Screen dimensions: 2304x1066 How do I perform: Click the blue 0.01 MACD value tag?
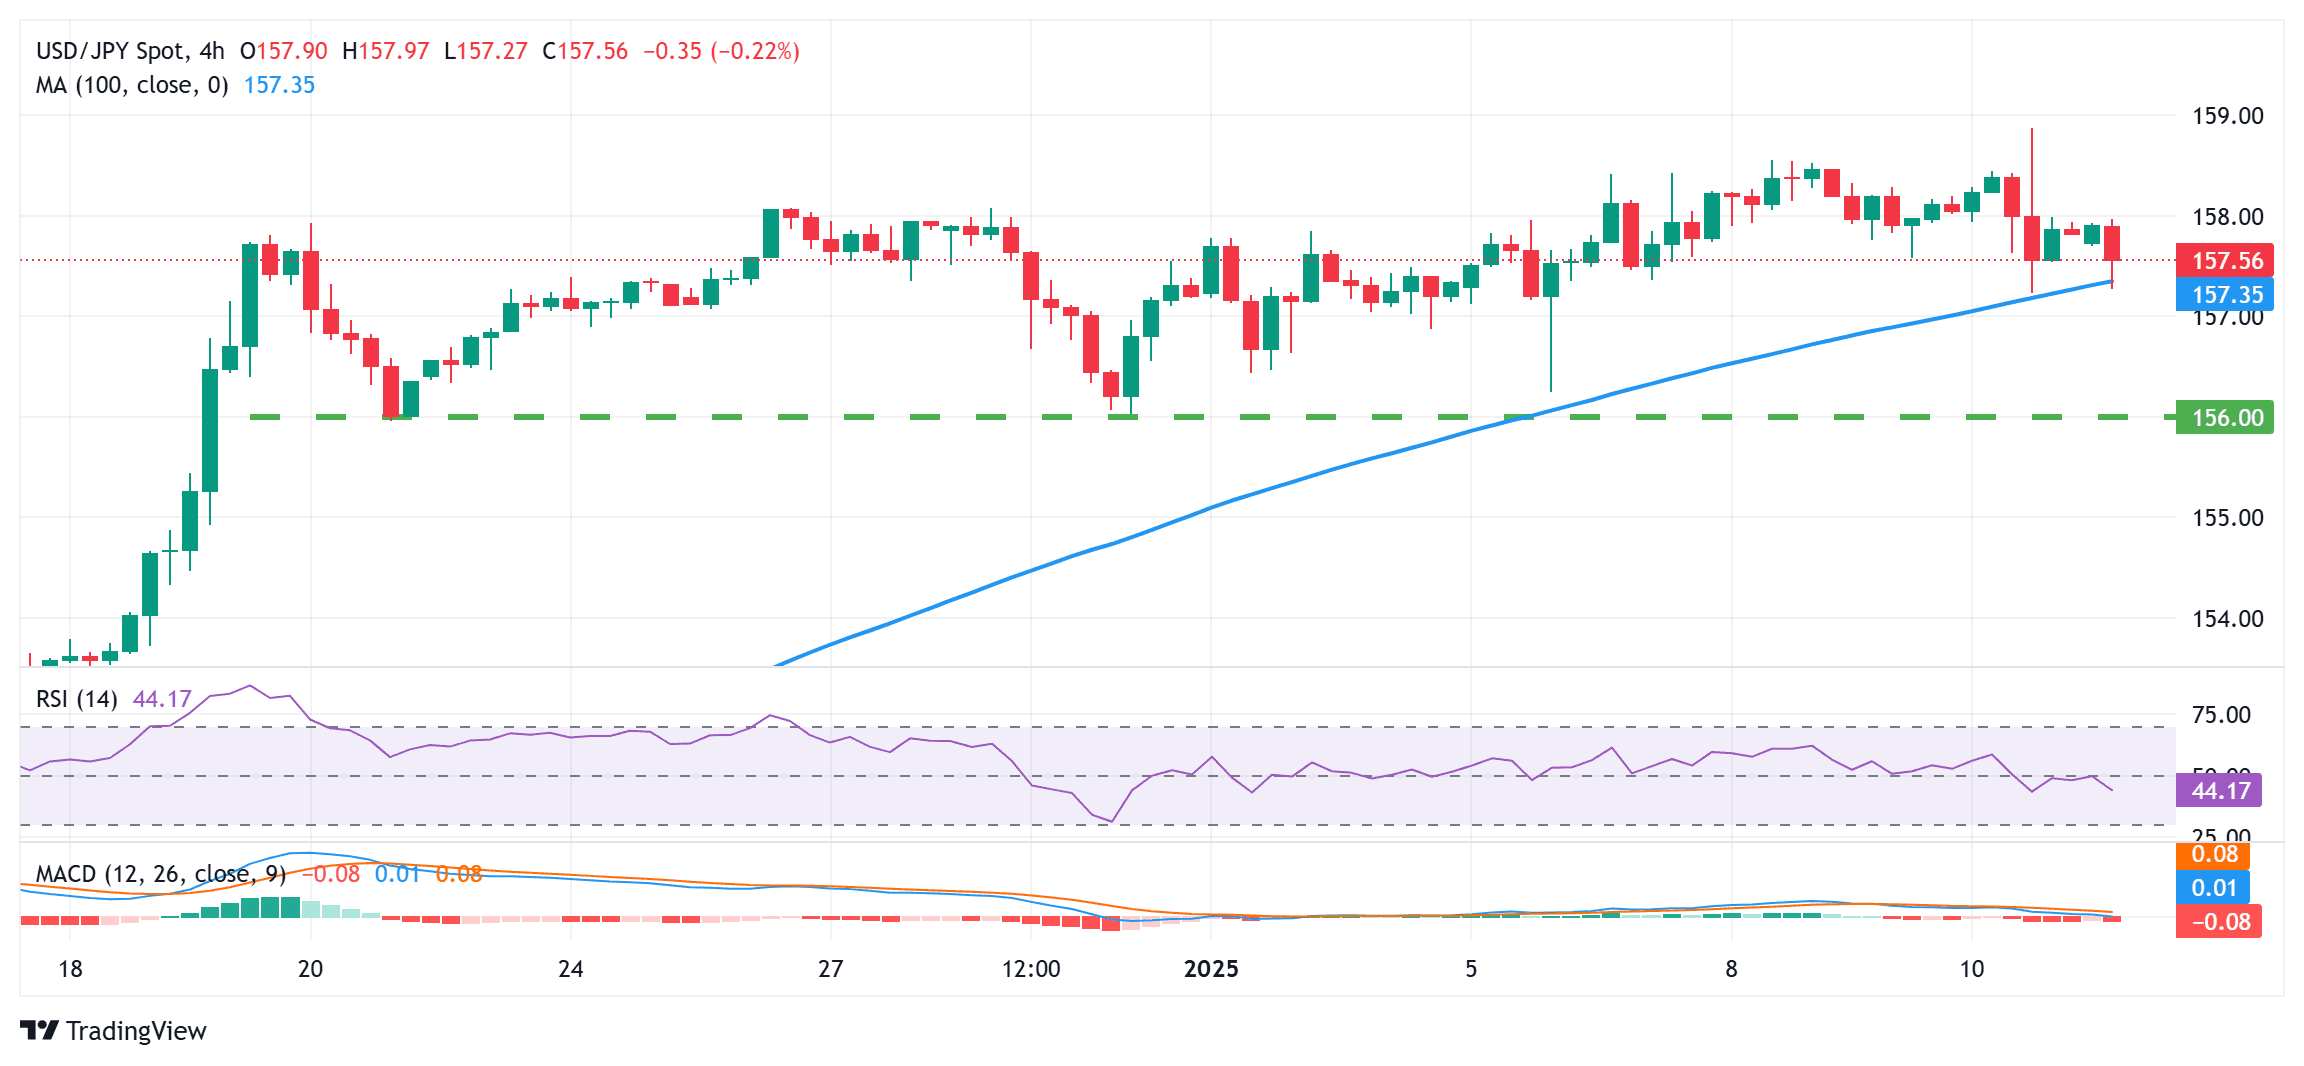click(2213, 888)
